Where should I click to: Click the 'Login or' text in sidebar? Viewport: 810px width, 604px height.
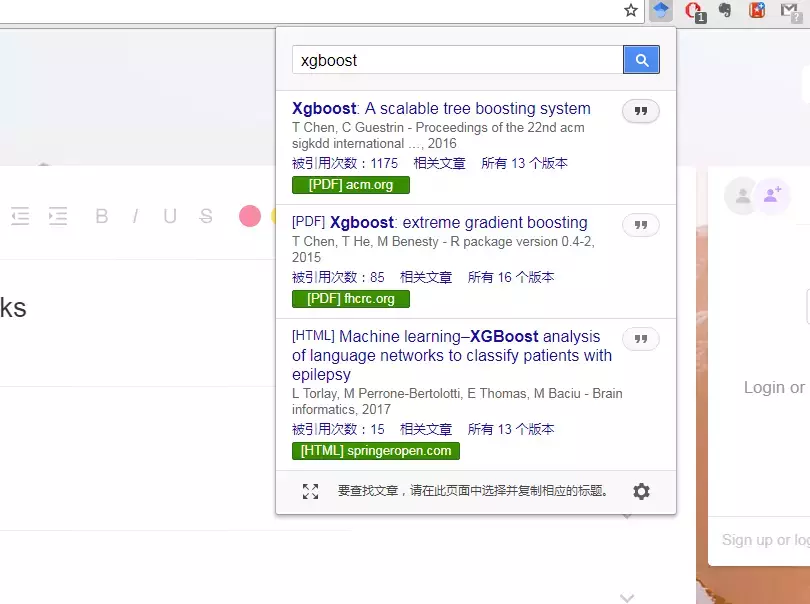click(774, 388)
